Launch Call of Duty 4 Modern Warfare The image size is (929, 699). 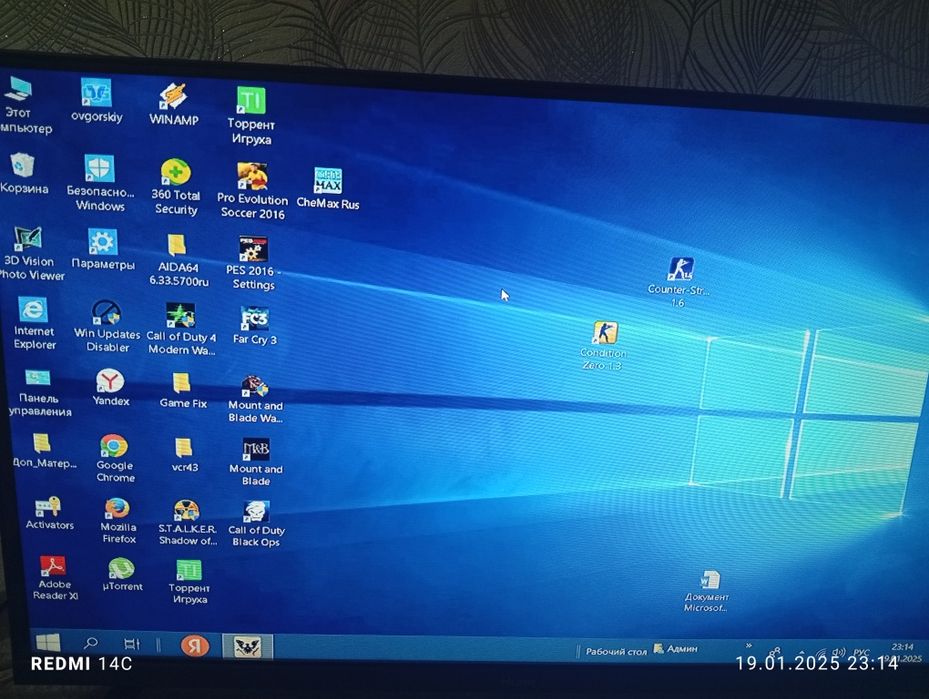181,329
